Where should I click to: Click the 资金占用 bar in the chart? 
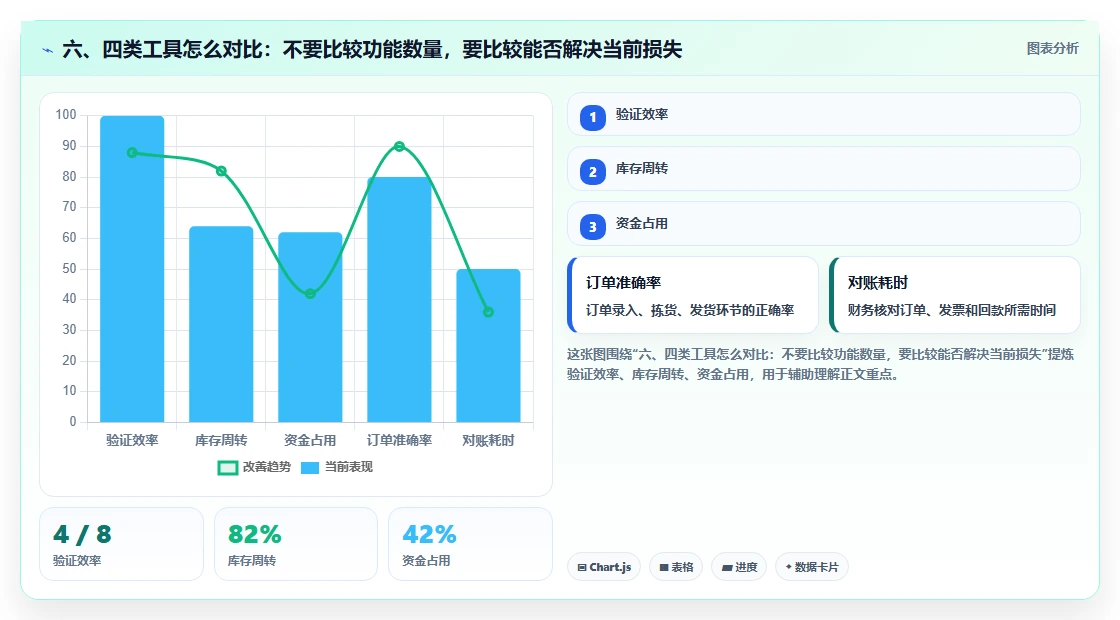310,327
